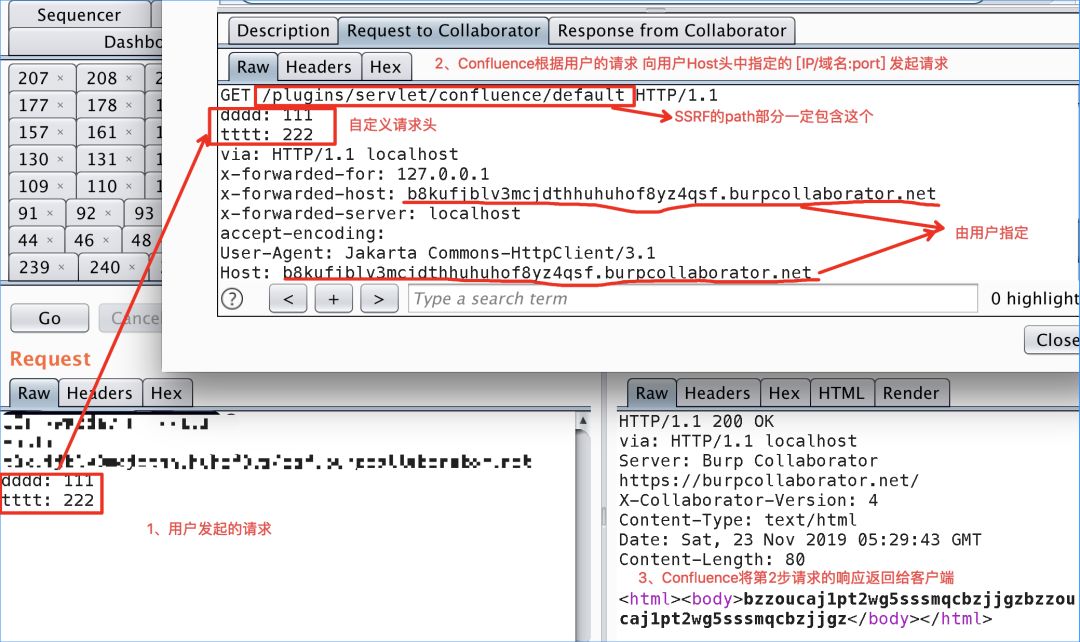The height and width of the screenshot is (642, 1080).
Task: Go to the previous search match
Action: [288, 299]
